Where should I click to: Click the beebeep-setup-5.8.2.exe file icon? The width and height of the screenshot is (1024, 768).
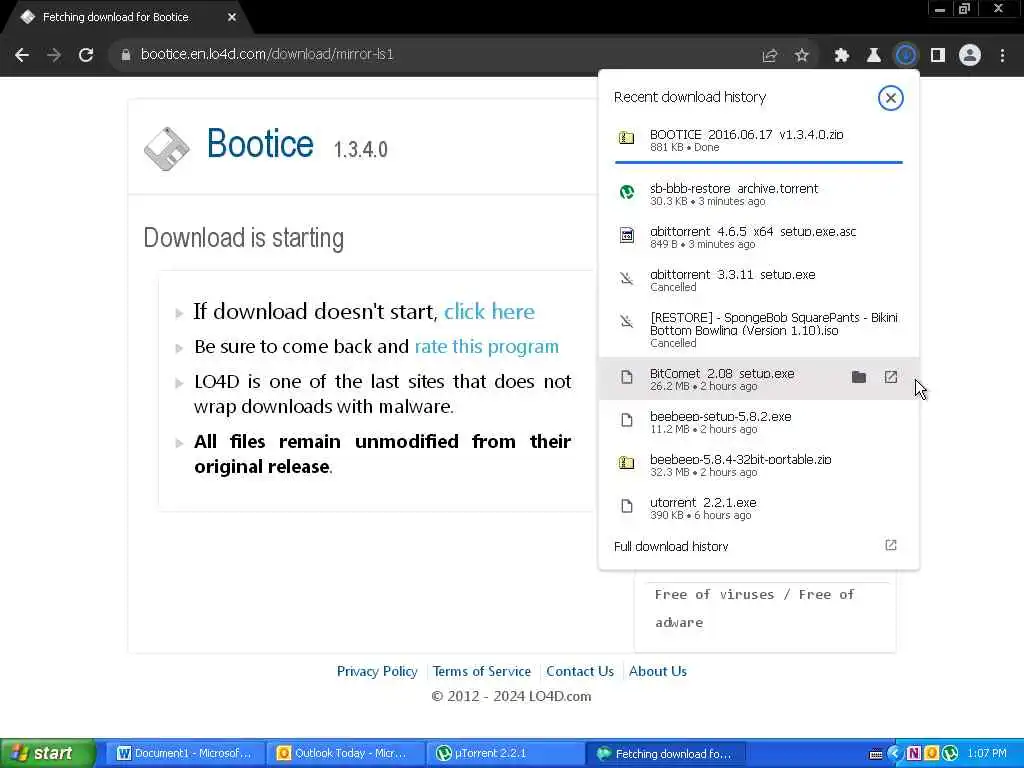point(626,420)
